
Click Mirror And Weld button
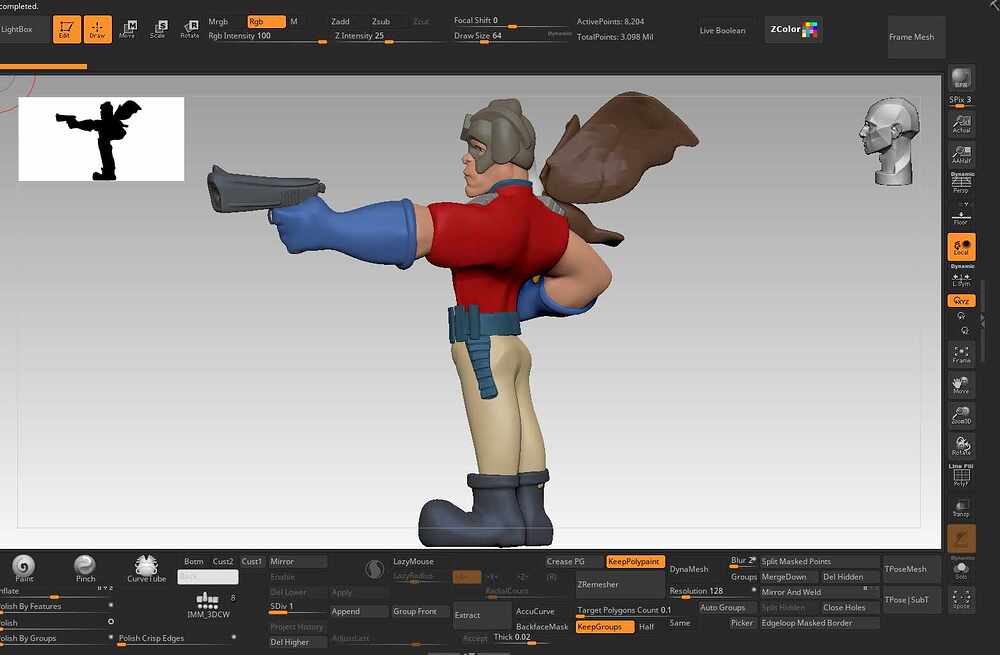click(x=819, y=592)
